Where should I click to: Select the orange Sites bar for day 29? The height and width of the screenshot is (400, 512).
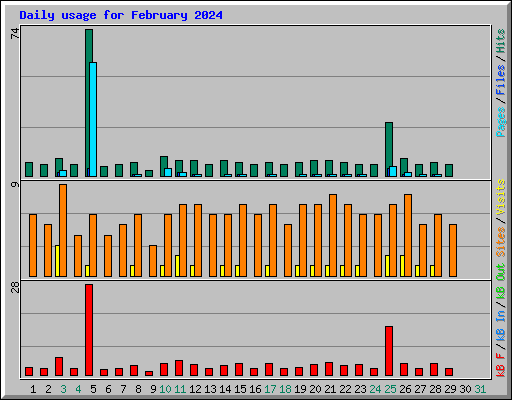(x=453, y=250)
